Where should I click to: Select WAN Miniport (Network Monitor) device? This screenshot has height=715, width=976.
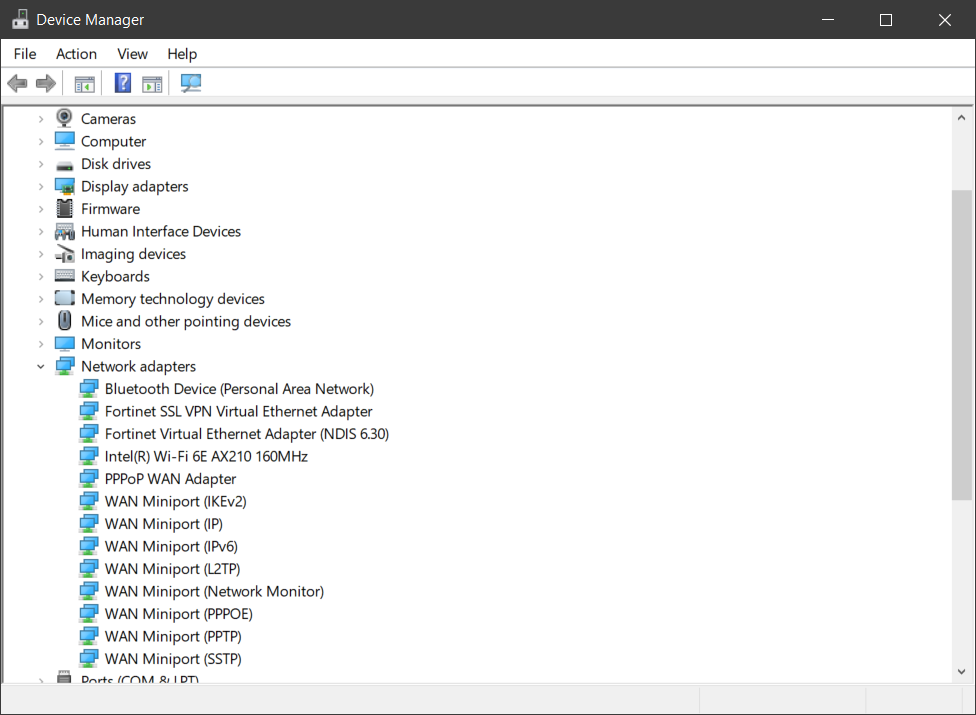[x=214, y=592]
